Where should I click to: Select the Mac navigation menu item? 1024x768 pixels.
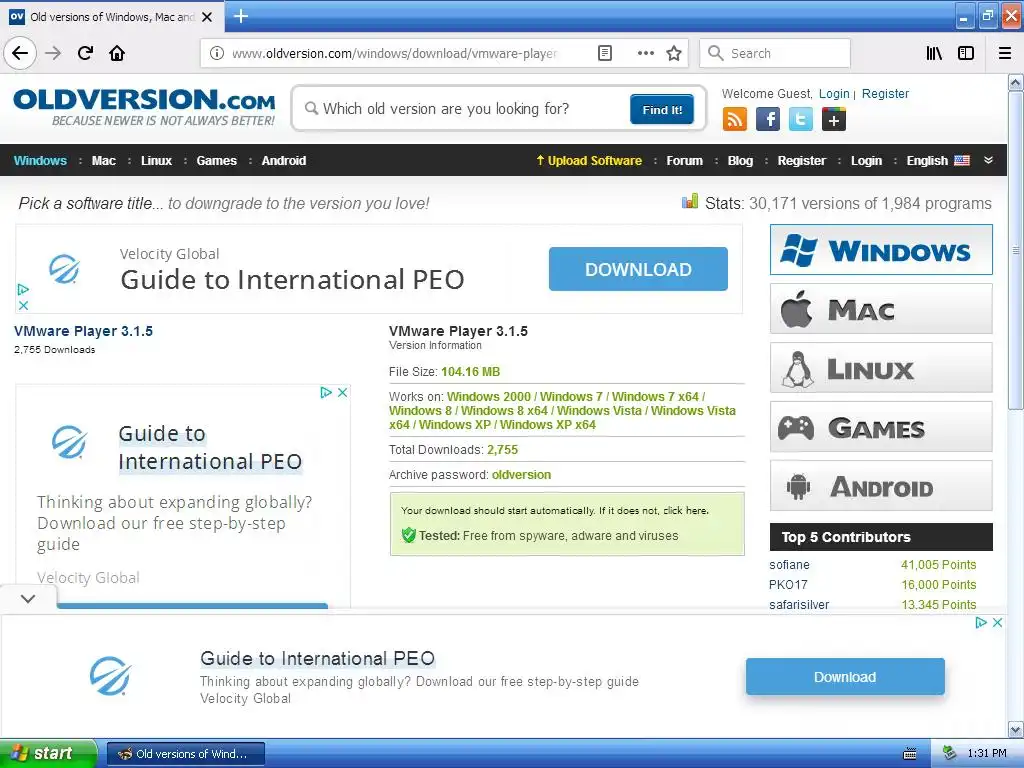[x=104, y=161]
